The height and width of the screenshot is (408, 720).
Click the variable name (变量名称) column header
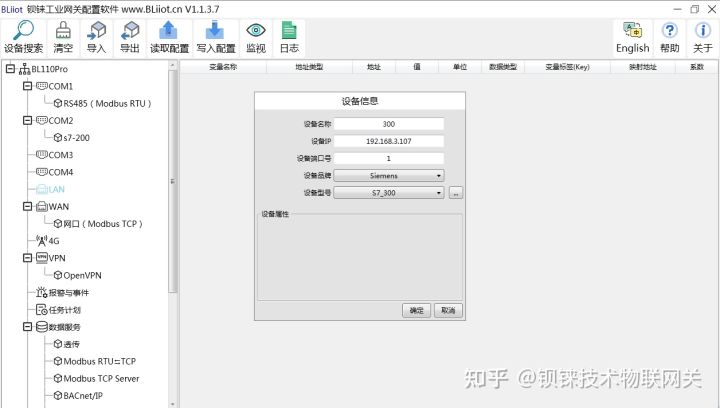223,67
